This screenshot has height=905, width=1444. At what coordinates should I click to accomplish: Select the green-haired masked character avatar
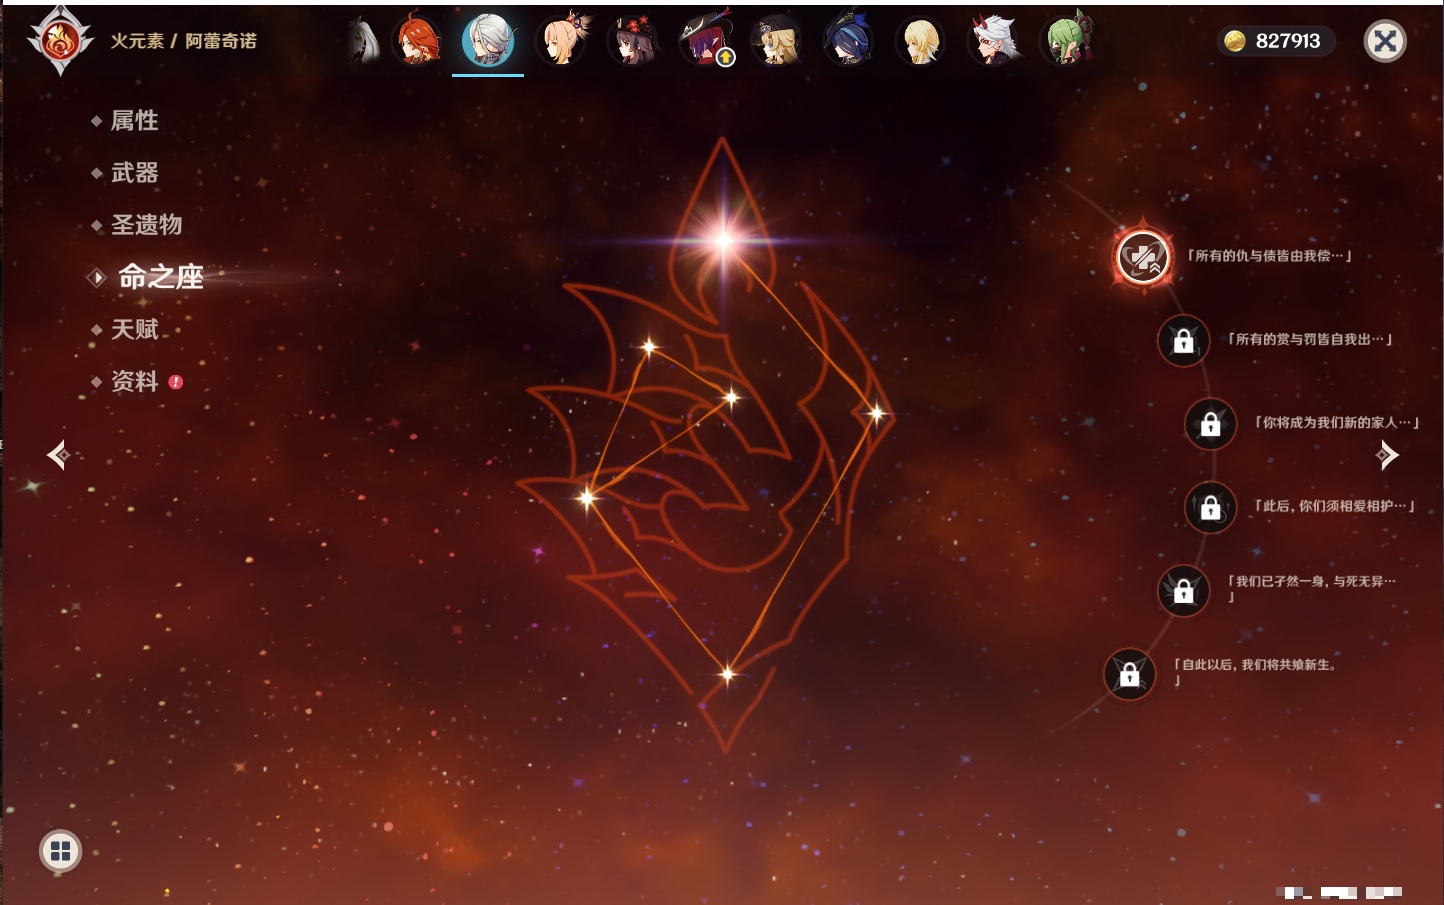click(1066, 41)
